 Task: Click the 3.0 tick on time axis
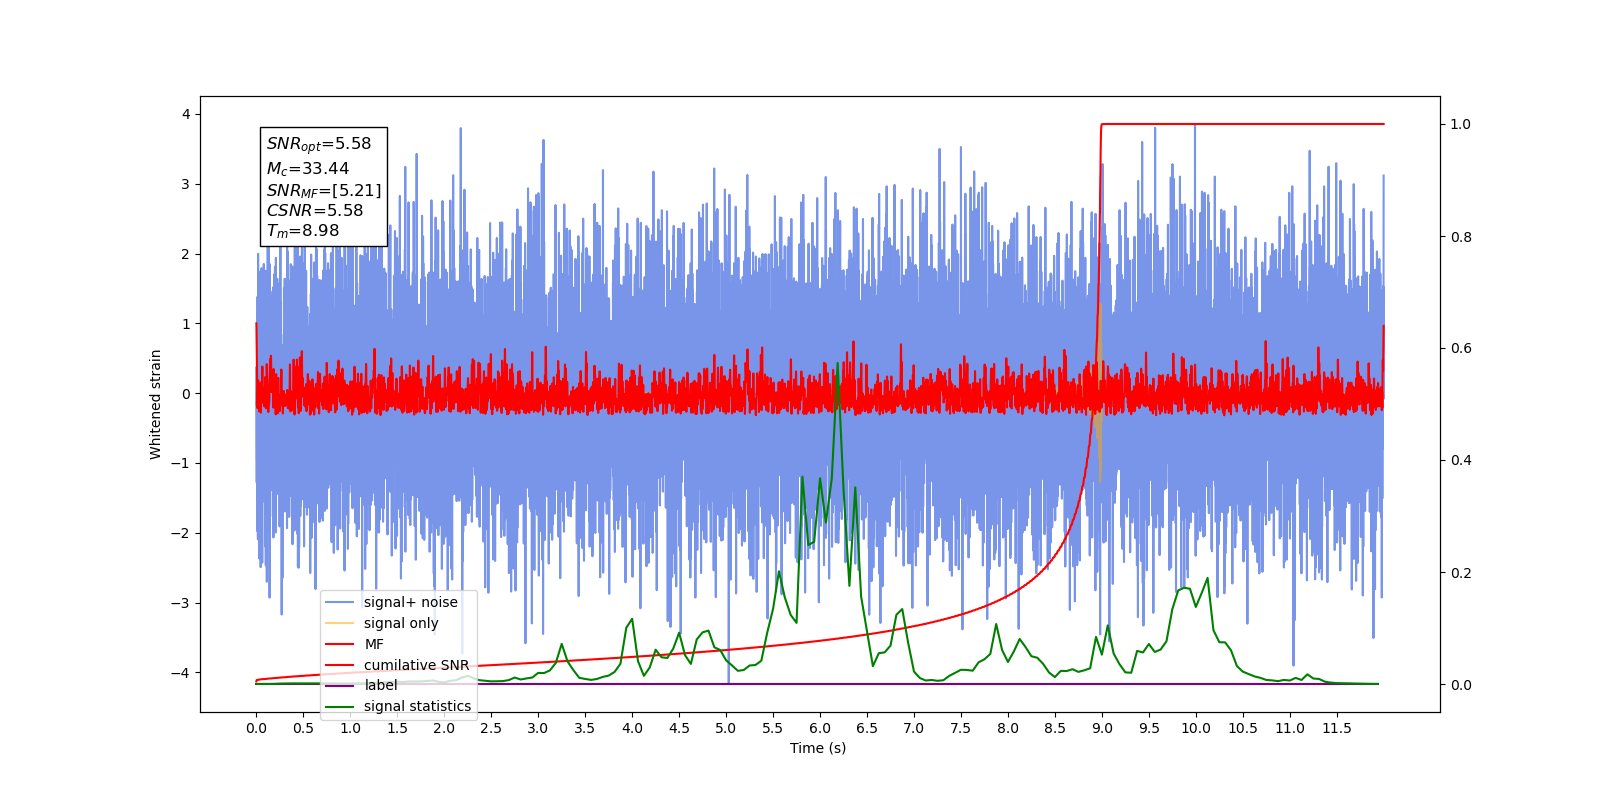tap(538, 728)
